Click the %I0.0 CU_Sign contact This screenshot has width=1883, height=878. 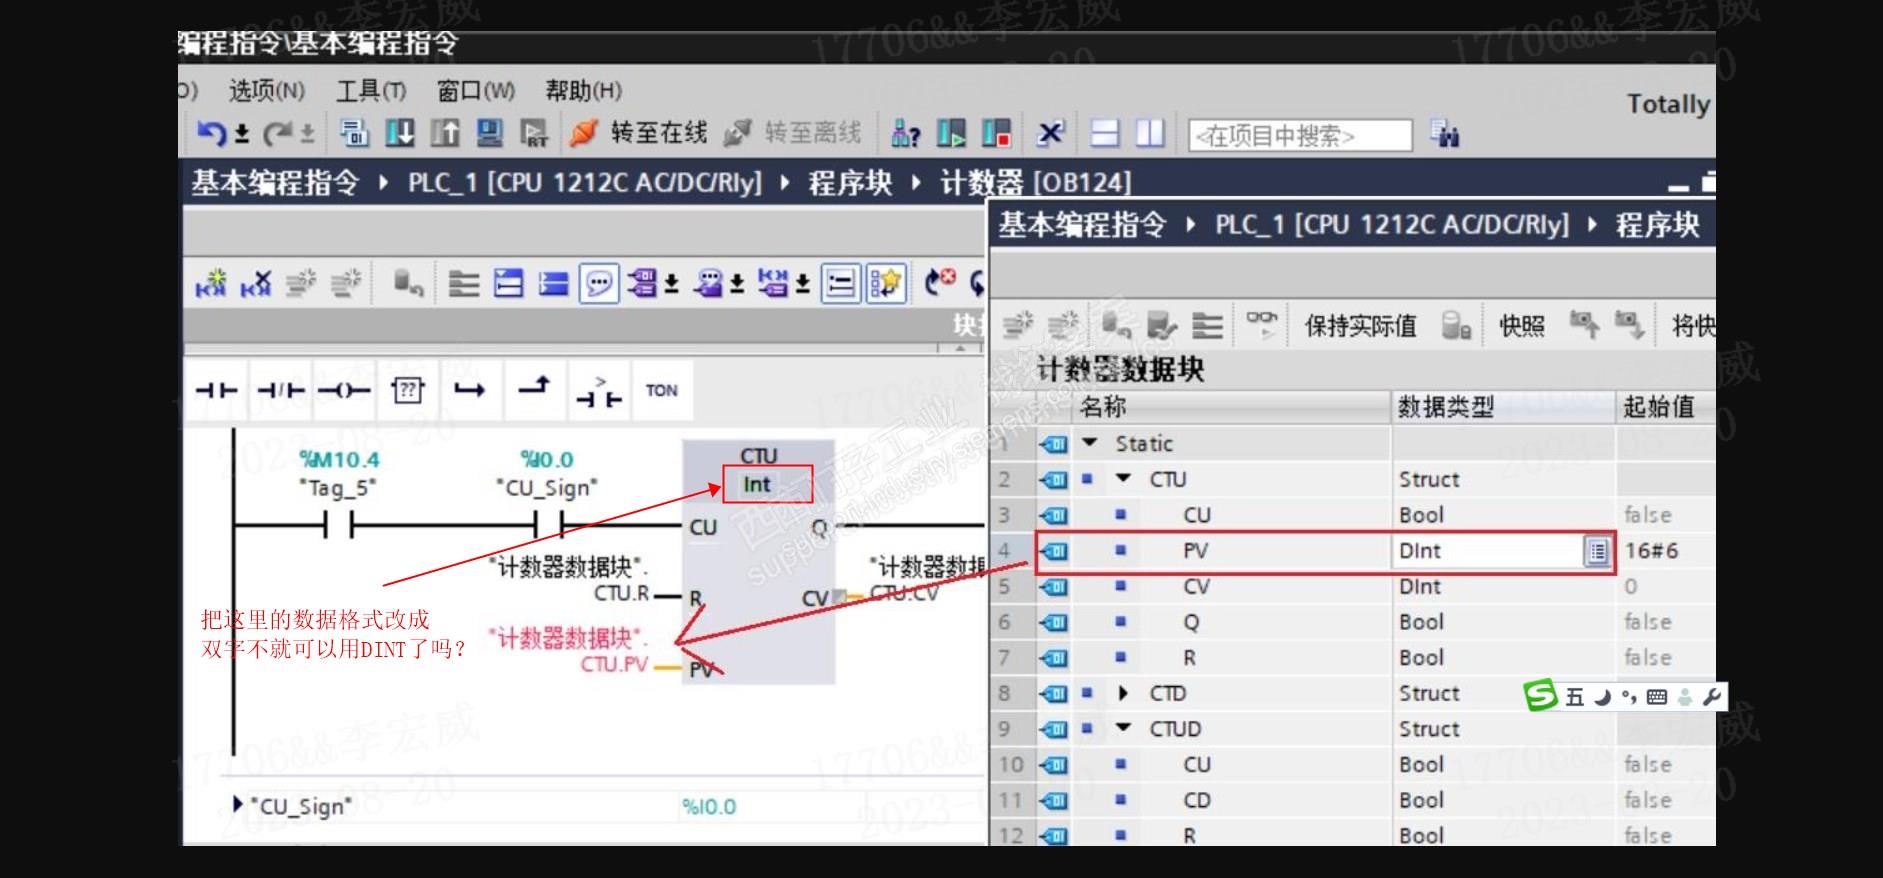(548, 524)
